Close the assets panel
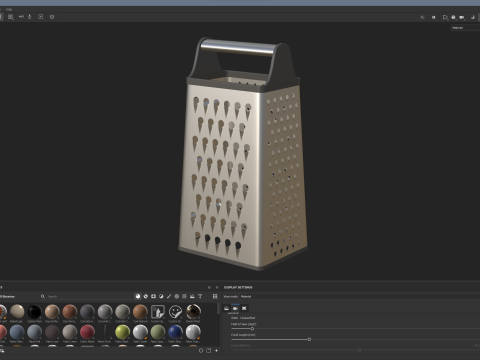The image size is (480, 360). [x=217, y=287]
